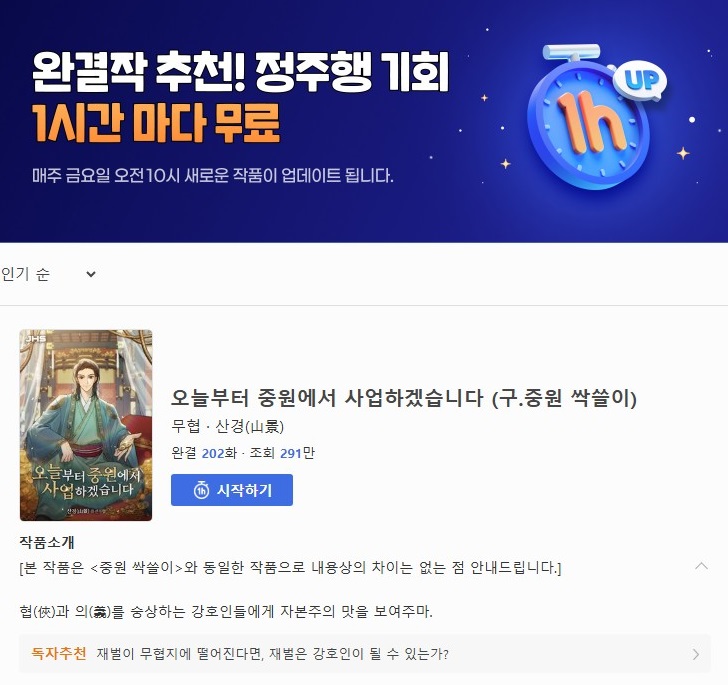This screenshot has height=685, width=728.
Task: Open the reader recommendation text 재벌이 무협지에 떨어진다면
Action: [x=273, y=654]
